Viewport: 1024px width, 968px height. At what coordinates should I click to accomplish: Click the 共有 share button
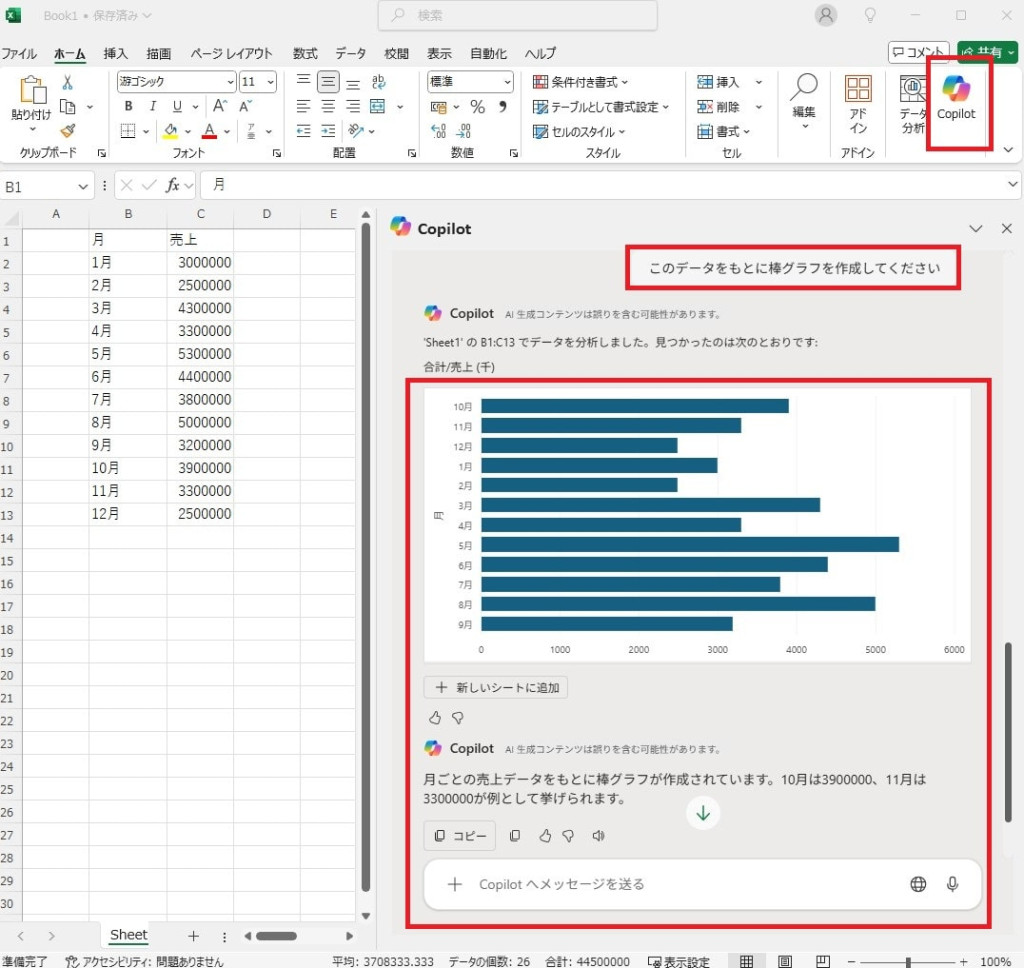pyautogui.click(x=987, y=52)
